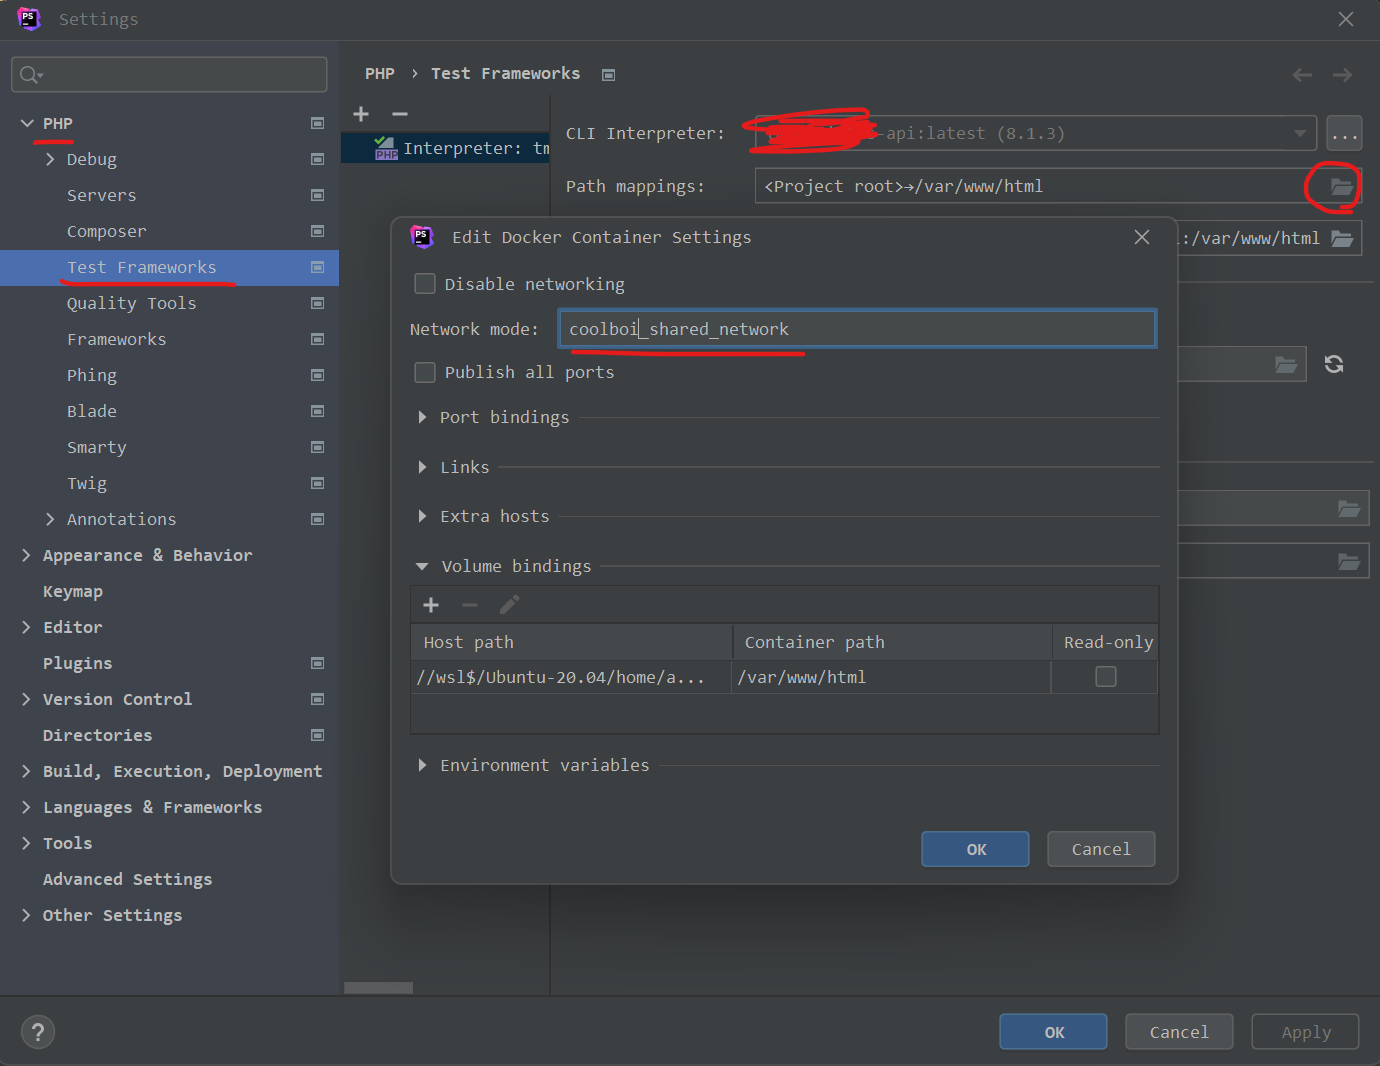Click Cancel in Docker Container Settings dialog
The image size is (1380, 1066).
(1101, 849)
